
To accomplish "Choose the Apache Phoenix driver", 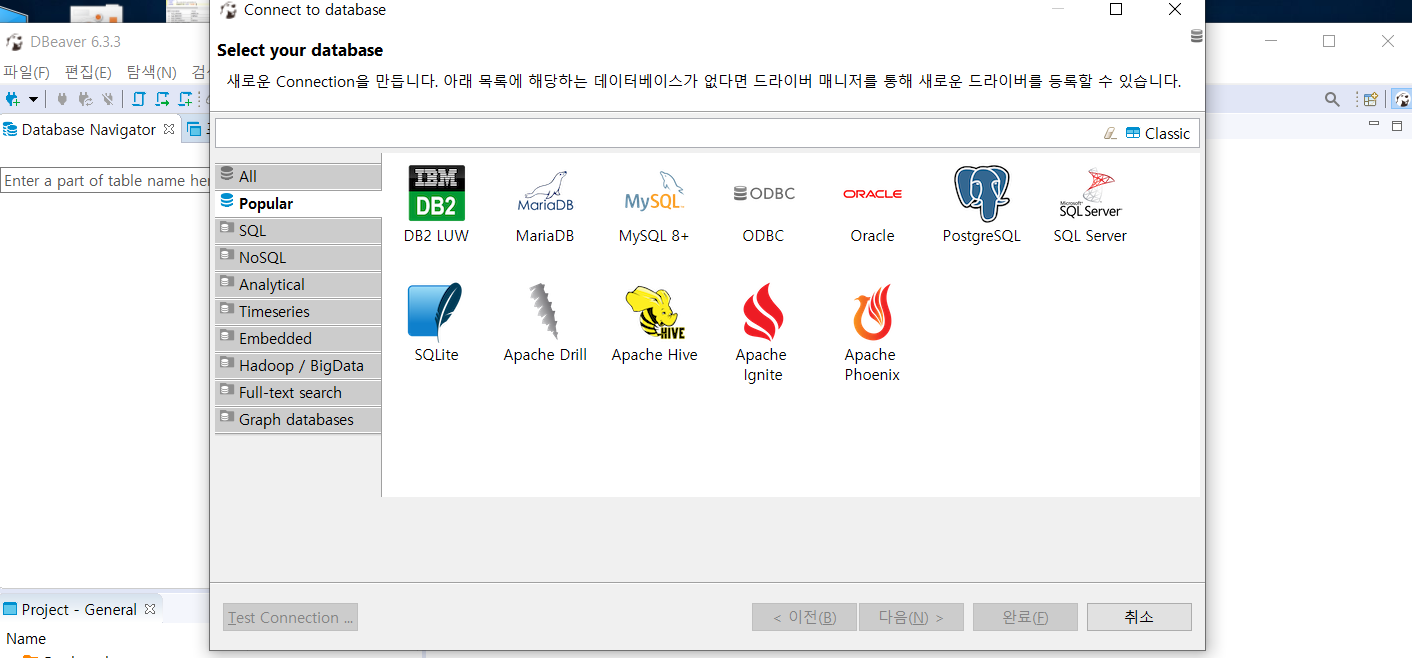I will [872, 312].
